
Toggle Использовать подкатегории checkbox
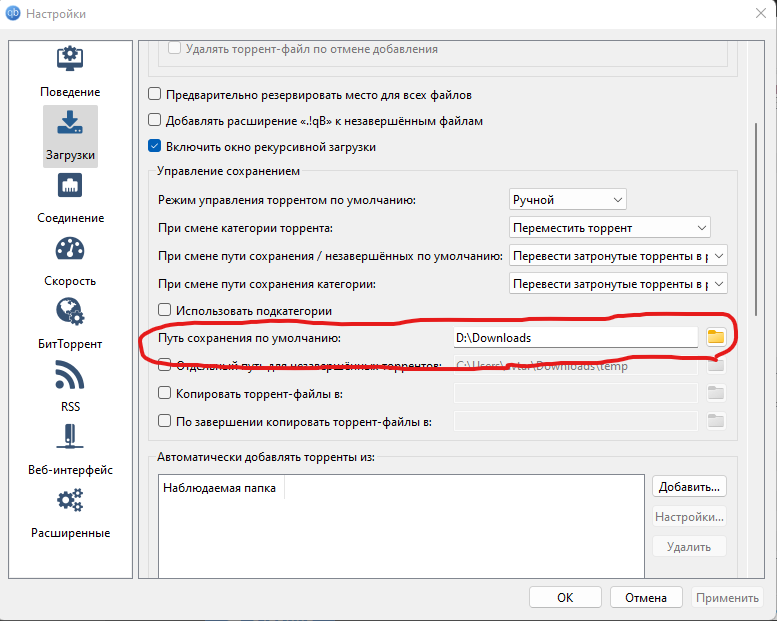point(164,310)
